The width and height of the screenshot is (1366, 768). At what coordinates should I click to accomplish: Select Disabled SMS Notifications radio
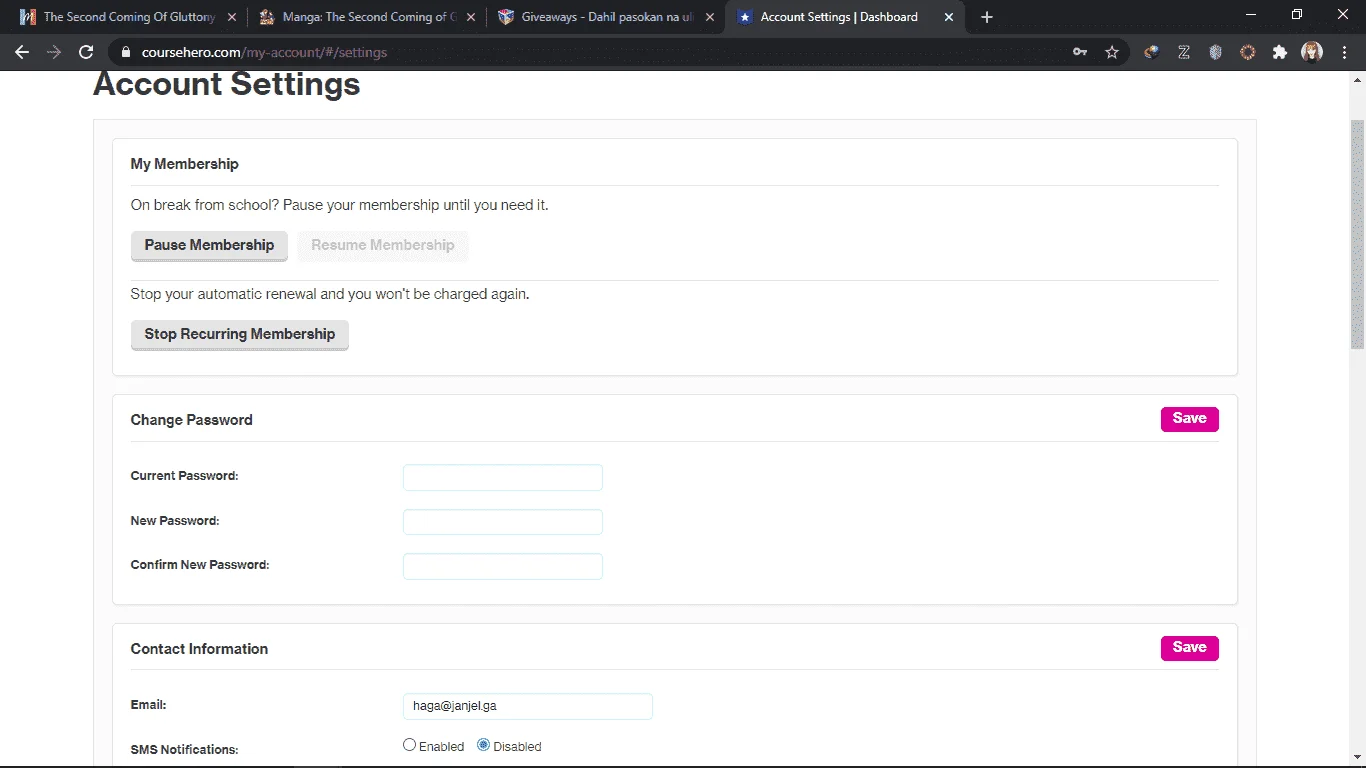pyautogui.click(x=484, y=745)
